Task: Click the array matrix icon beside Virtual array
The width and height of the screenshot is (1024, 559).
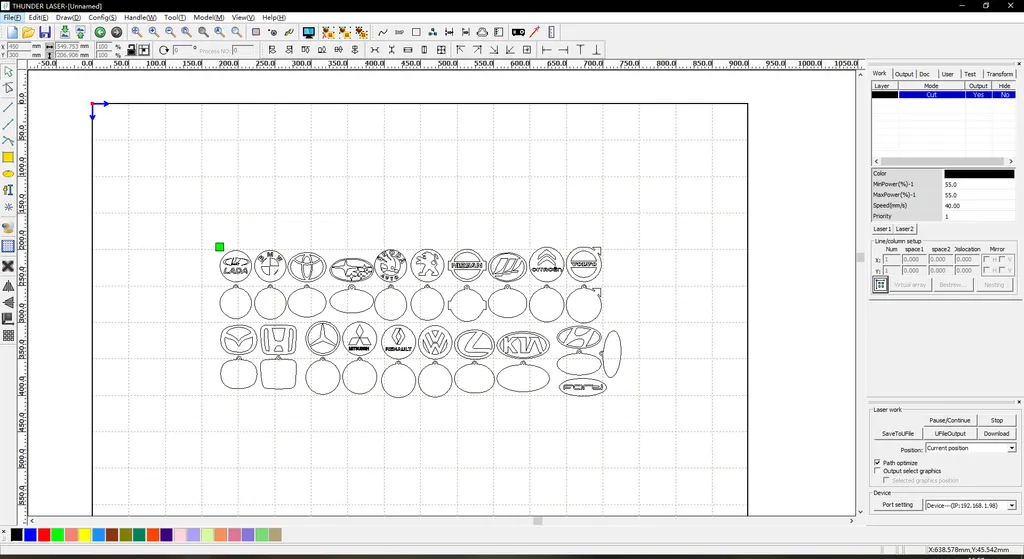Action: pyautogui.click(x=880, y=285)
